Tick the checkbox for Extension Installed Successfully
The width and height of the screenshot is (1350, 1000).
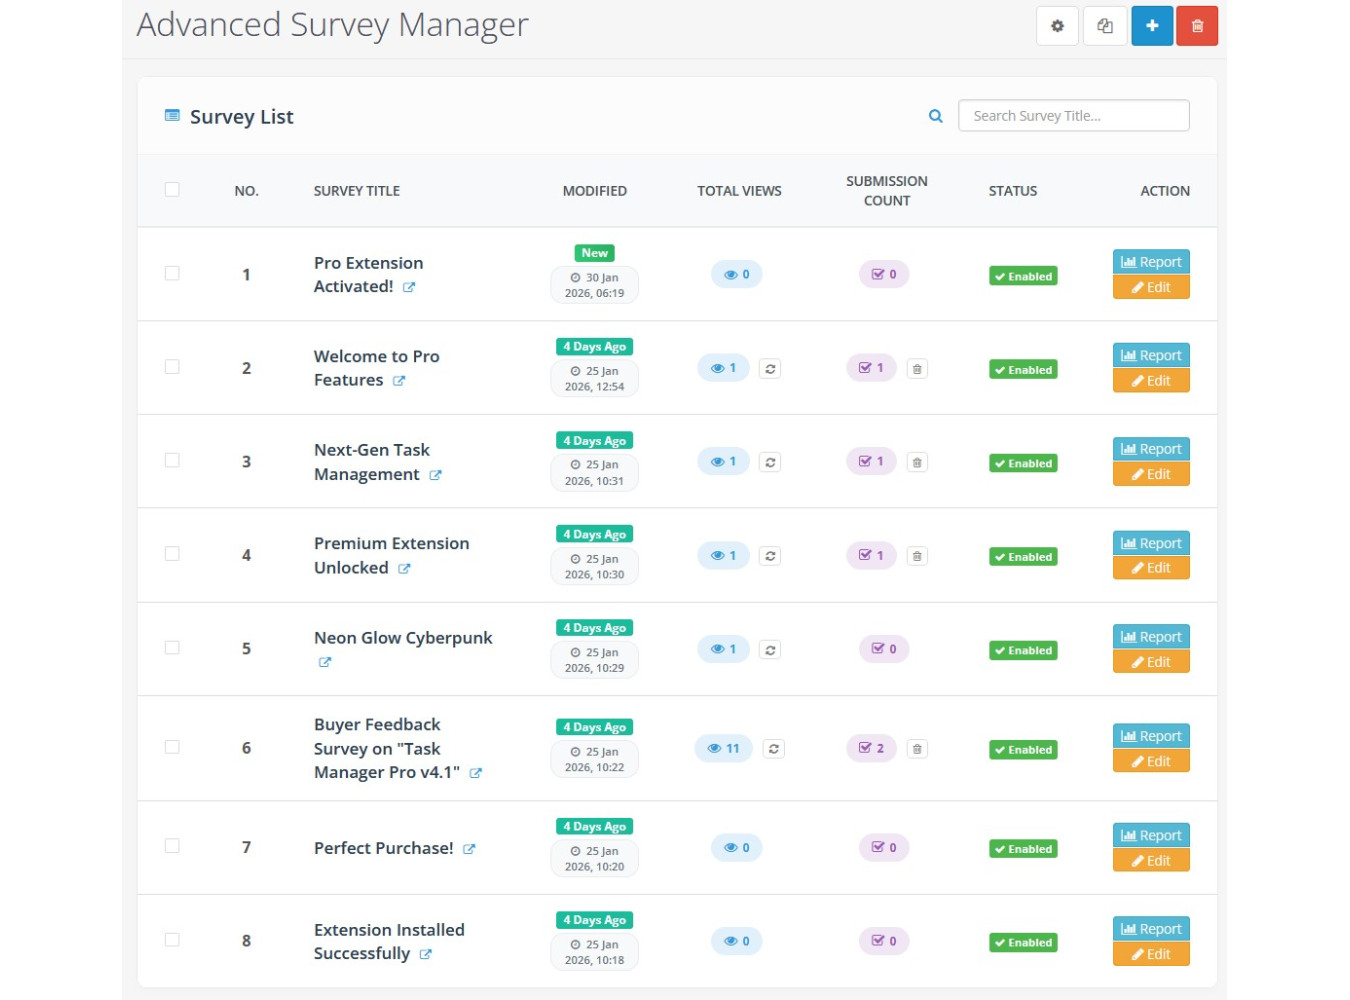[172, 940]
